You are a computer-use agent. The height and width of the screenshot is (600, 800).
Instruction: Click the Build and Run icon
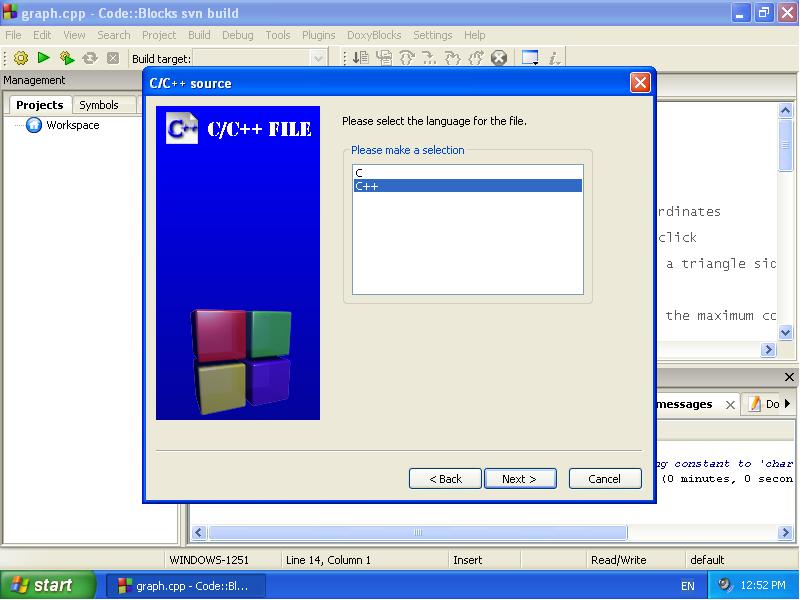coord(67,58)
